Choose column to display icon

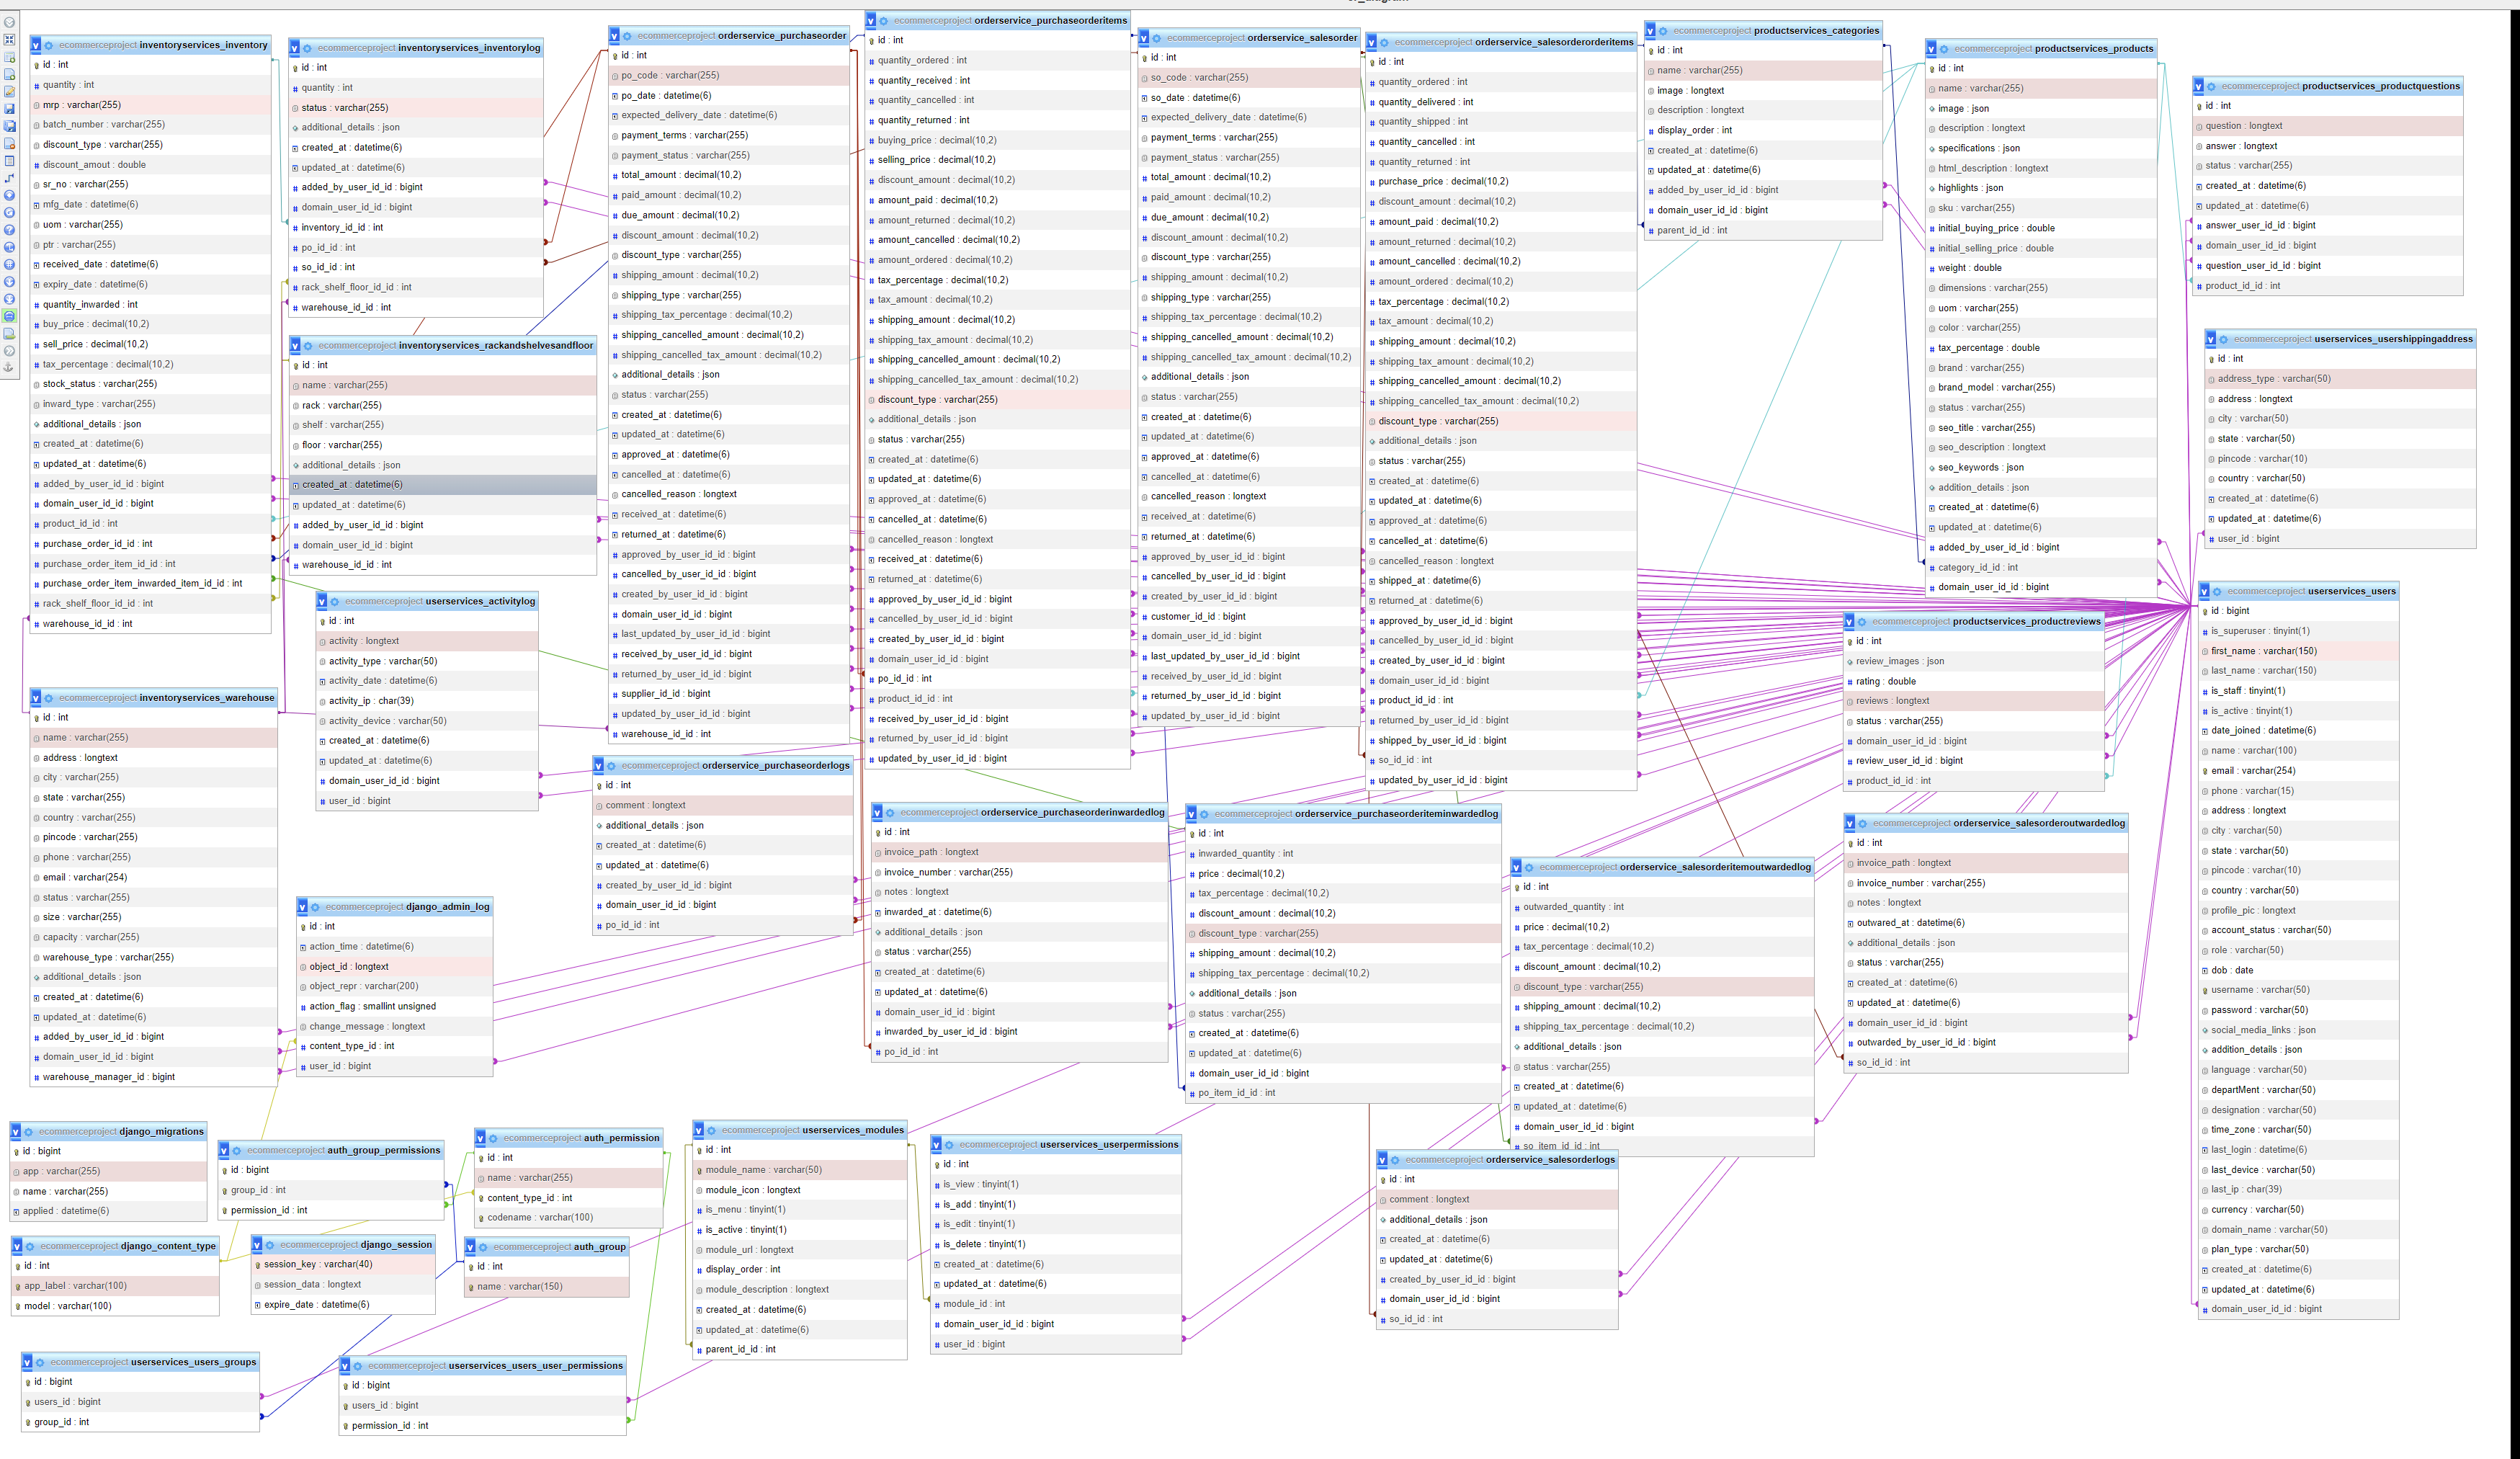(x=9, y=196)
